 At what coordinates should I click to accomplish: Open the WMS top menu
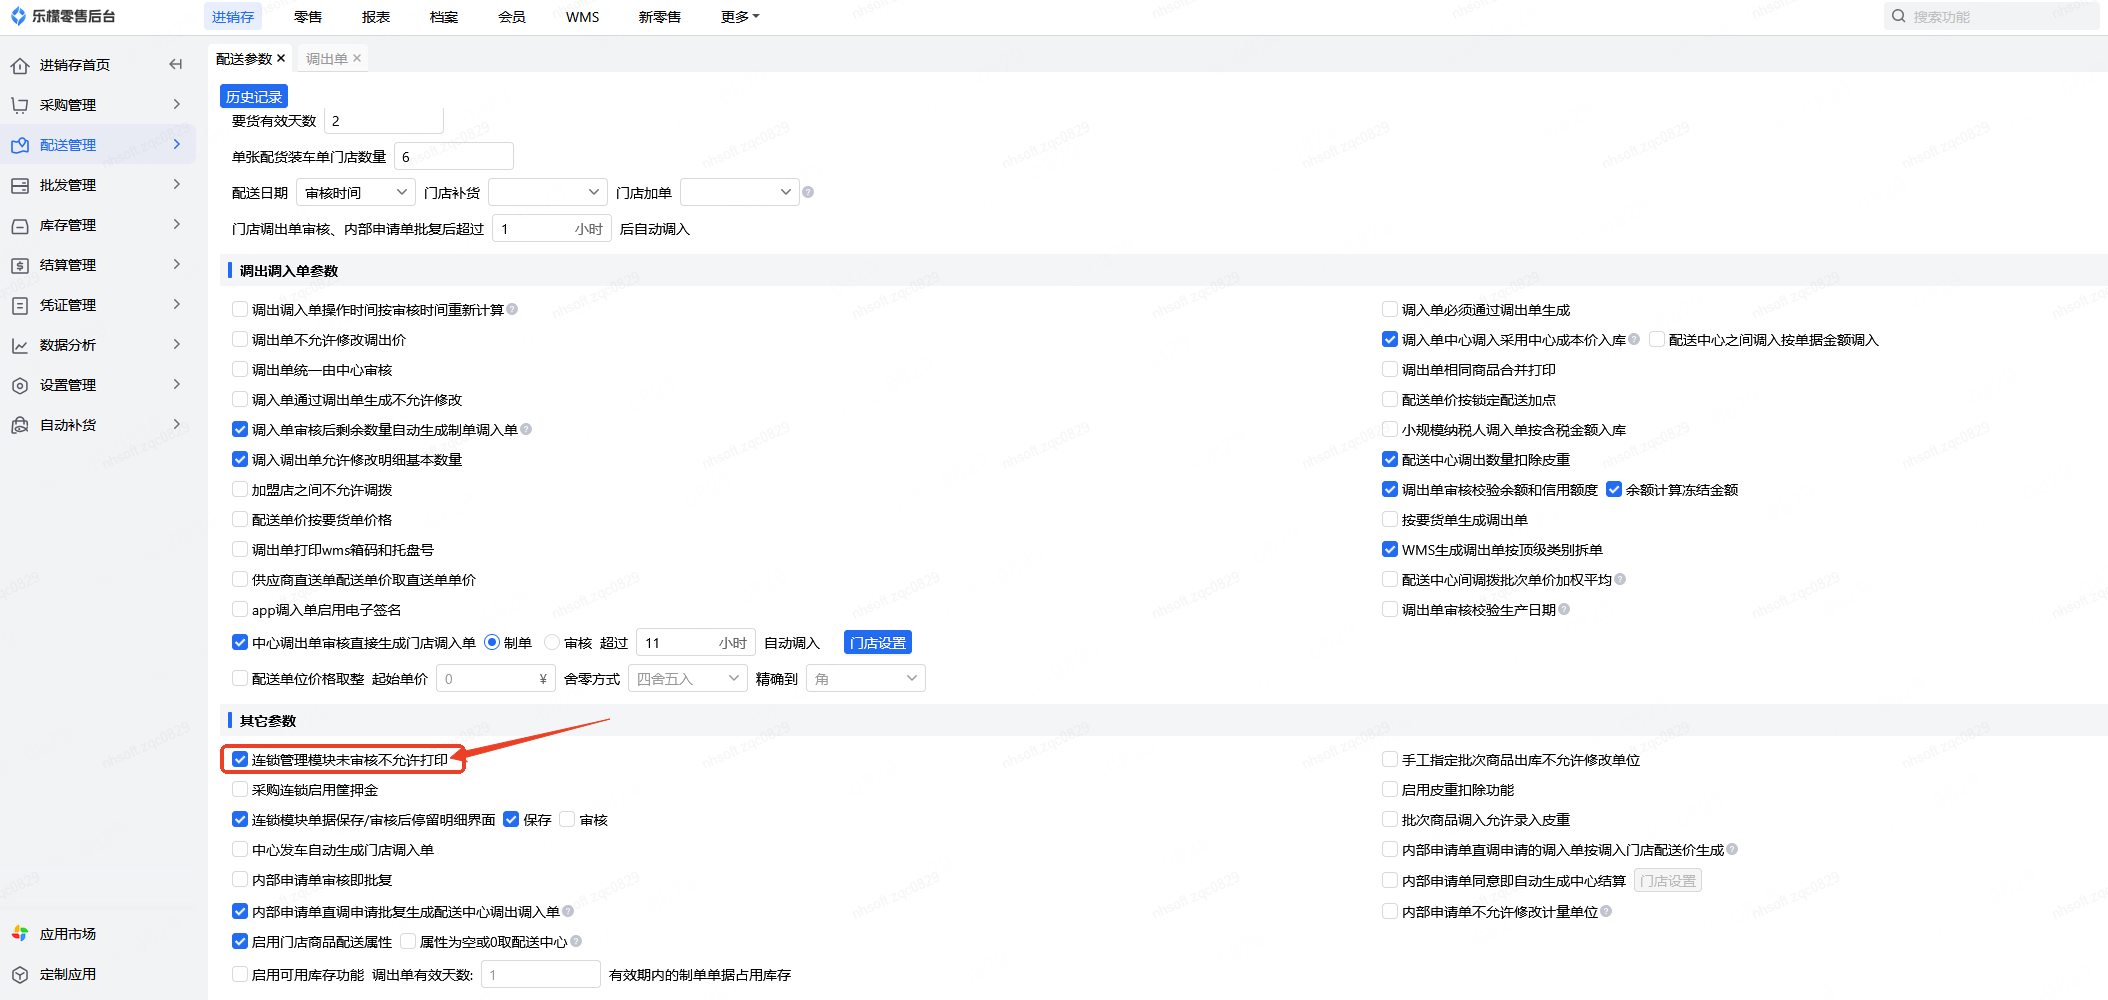(582, 17)
